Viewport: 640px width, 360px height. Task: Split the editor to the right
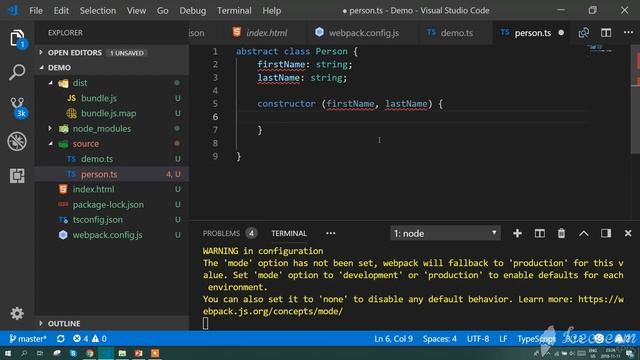(x=606, y=33)
